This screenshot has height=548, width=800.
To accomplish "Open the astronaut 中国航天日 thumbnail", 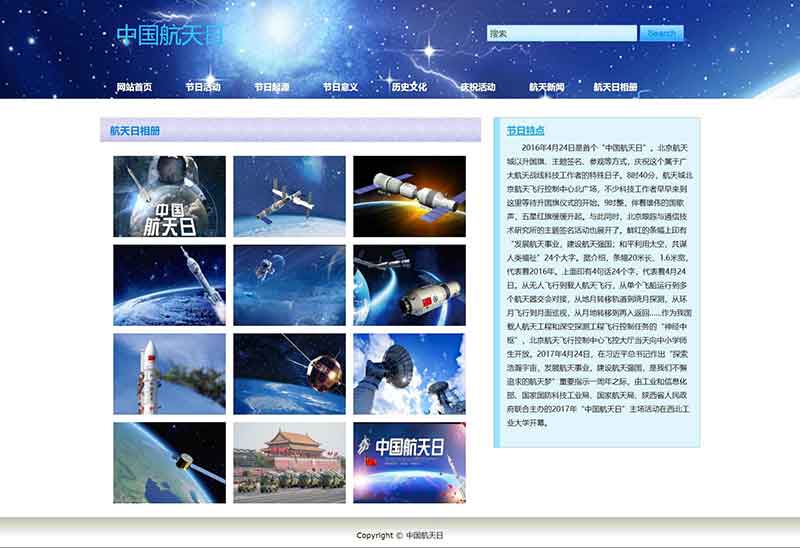I will [169, 196].
